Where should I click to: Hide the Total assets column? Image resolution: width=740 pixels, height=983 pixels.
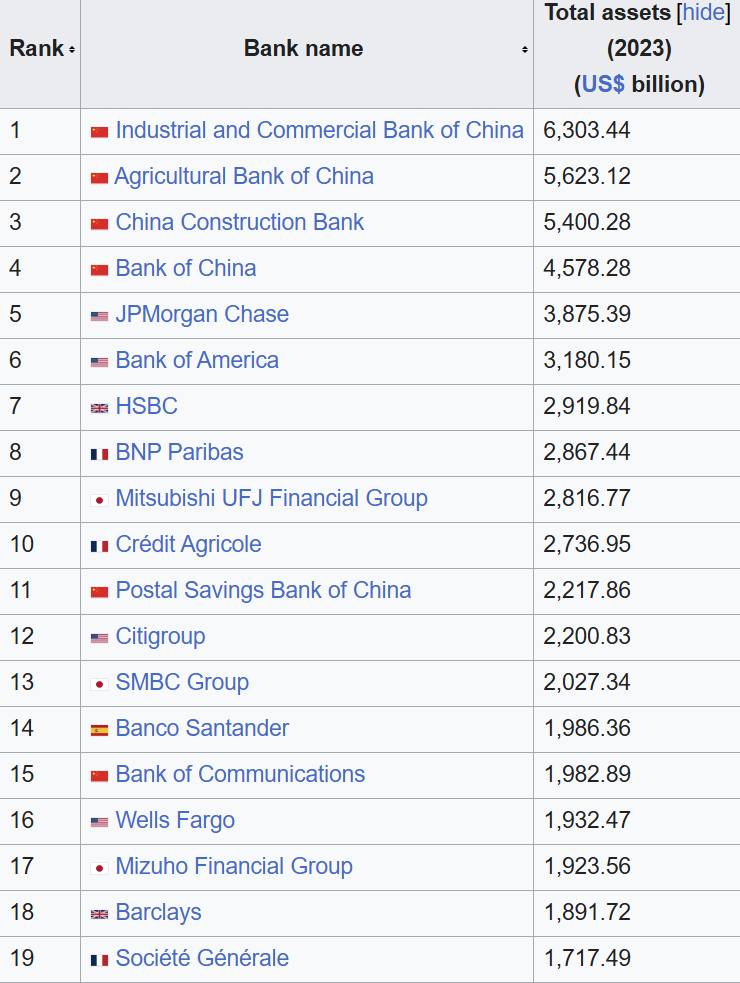click(x=704, y=13)
